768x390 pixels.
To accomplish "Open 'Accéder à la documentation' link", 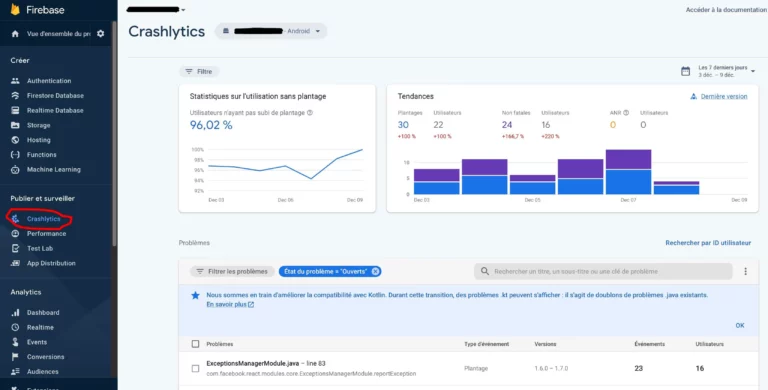I will click(726, 10).
